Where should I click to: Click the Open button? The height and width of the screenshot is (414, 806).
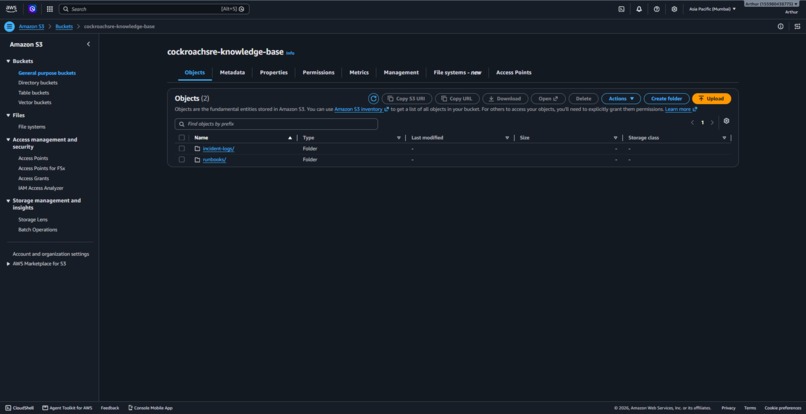click(x=548, y=99)
